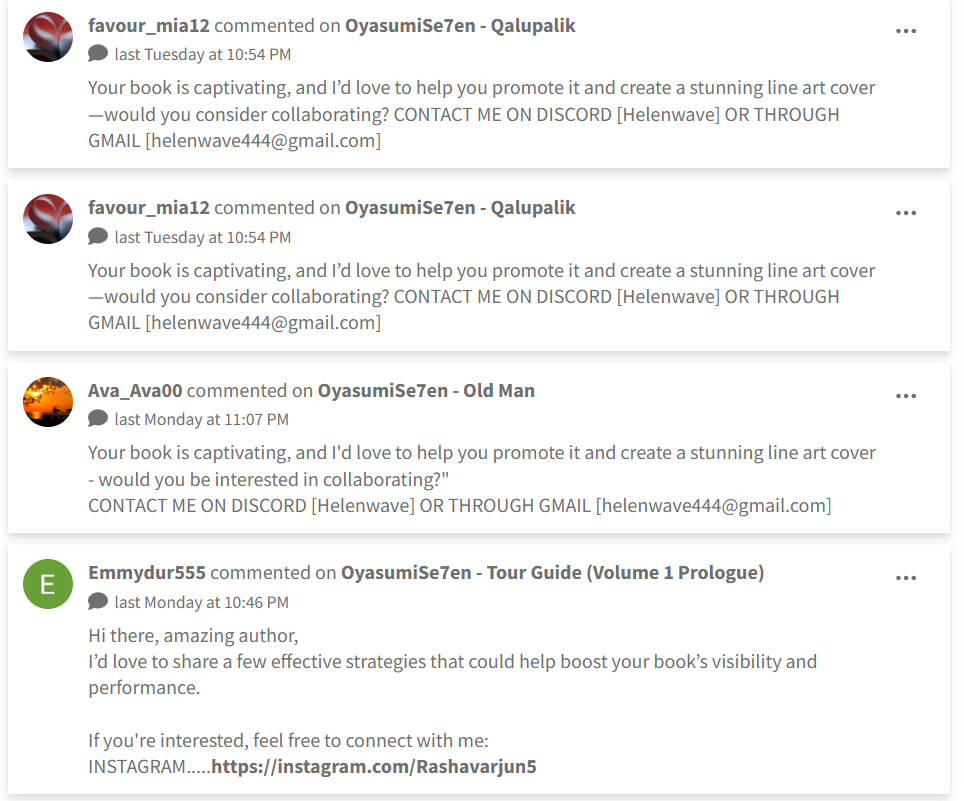964x801 pixels.
Task: Open the Ava_Ava00 username link
Action: click(x=135, y=390)
